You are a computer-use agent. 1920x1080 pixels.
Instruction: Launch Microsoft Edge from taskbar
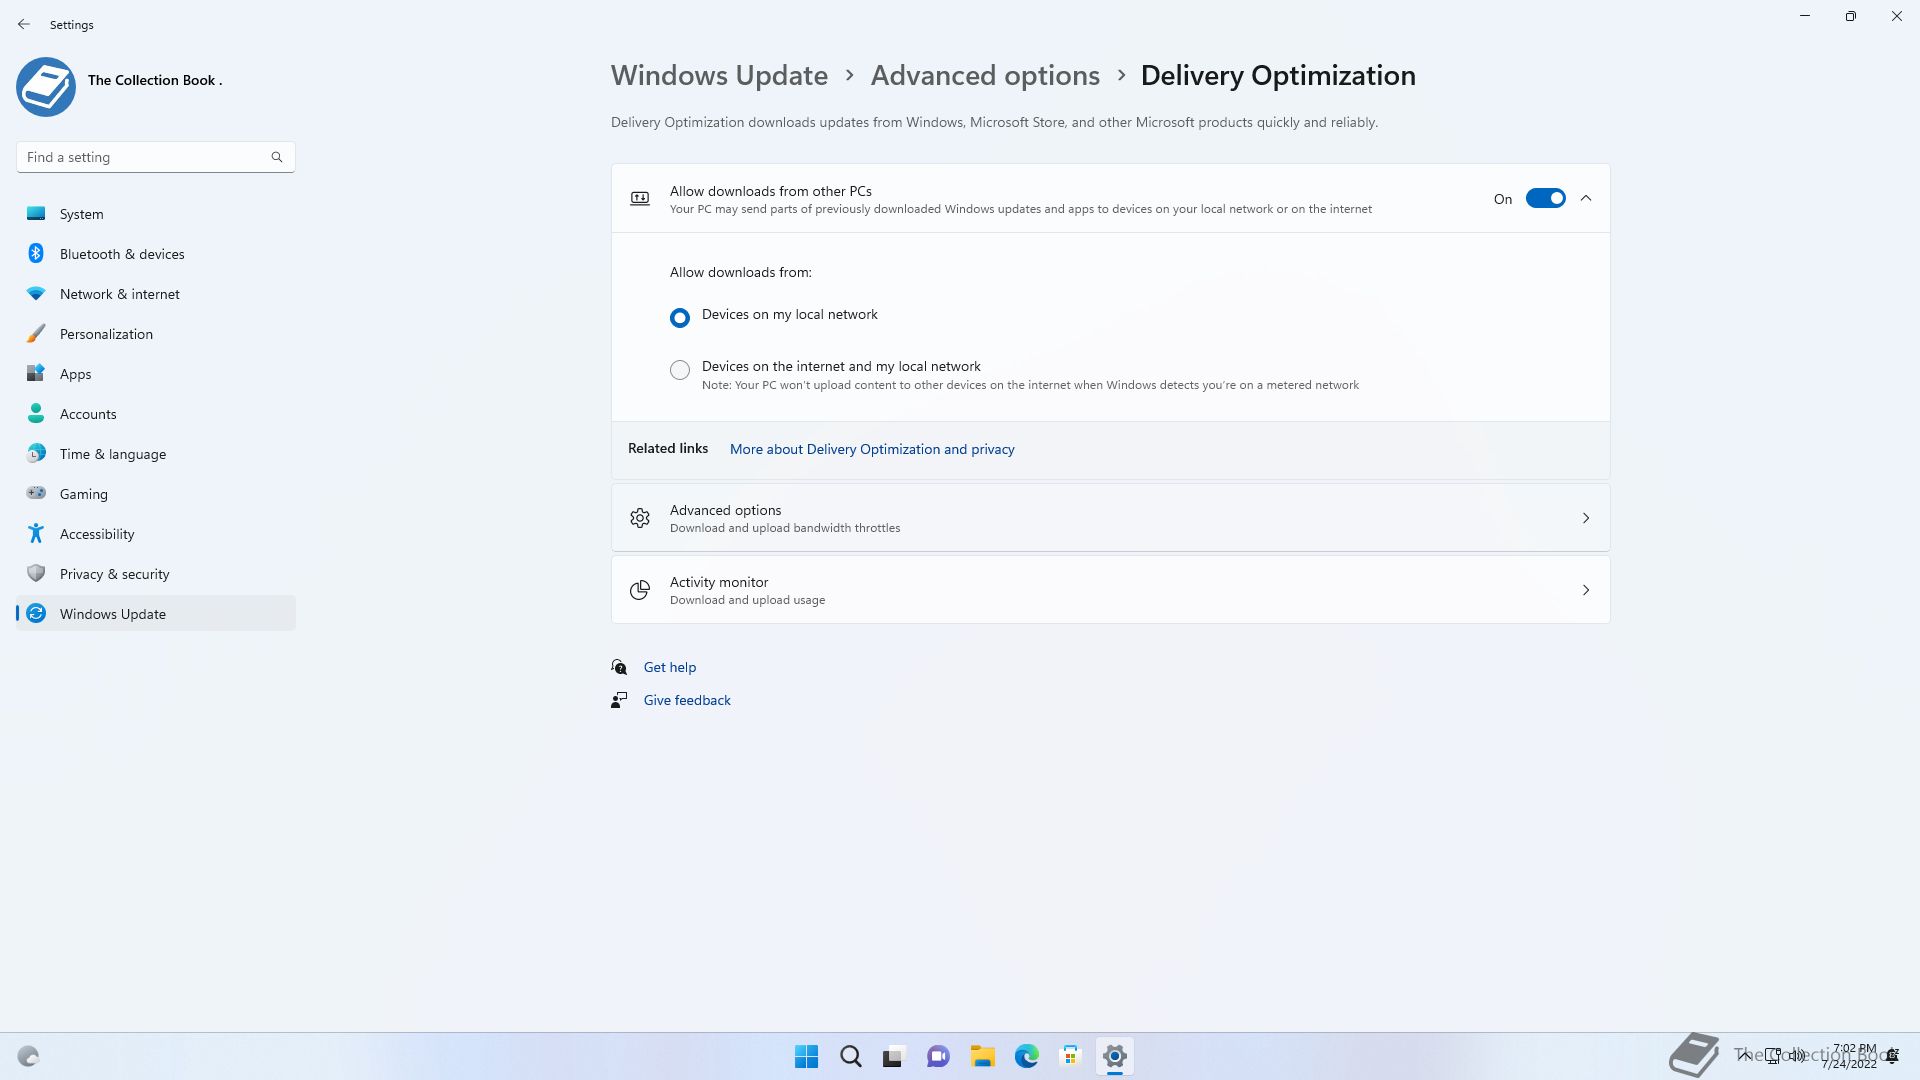[x=1026, y=1056]
